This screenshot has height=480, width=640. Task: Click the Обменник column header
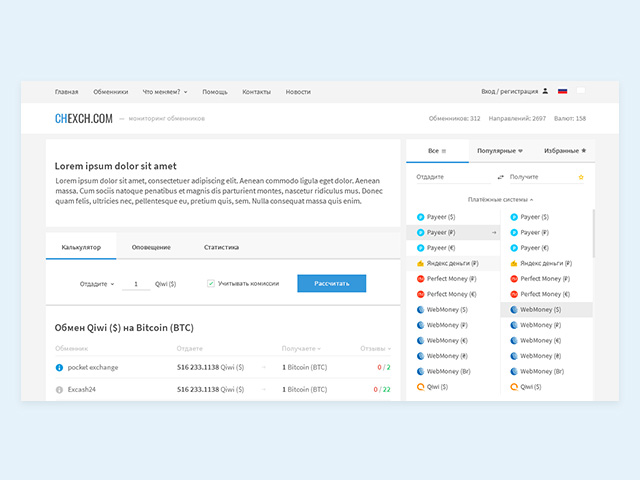coord(71,349)
